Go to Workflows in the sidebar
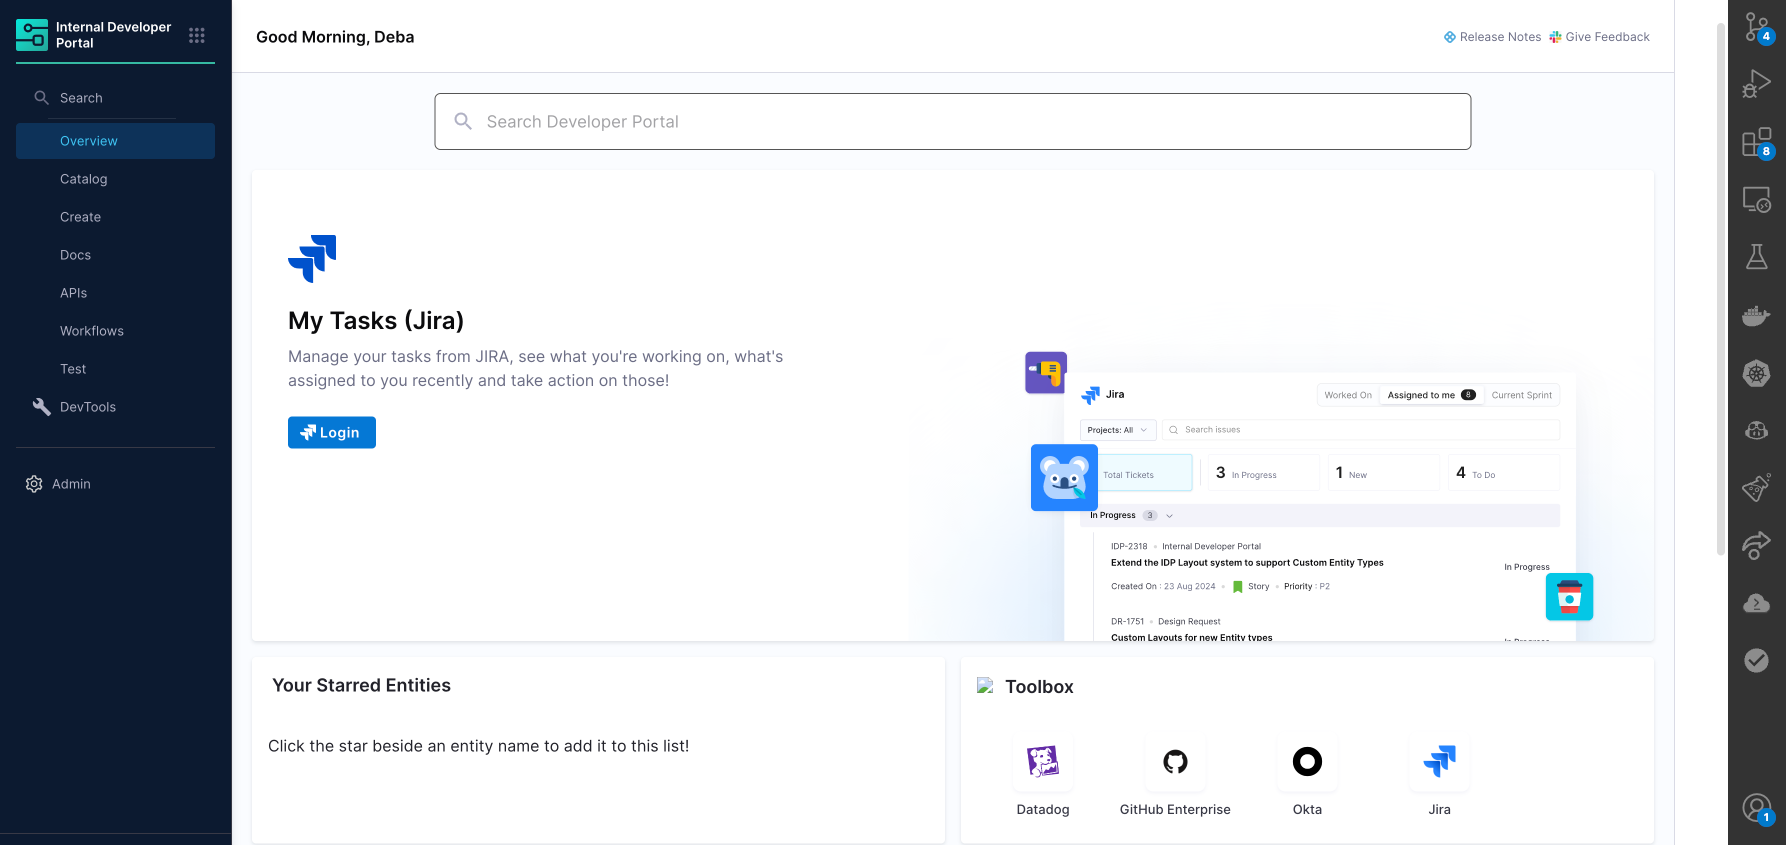1786x845 pixels. point(92,331)
